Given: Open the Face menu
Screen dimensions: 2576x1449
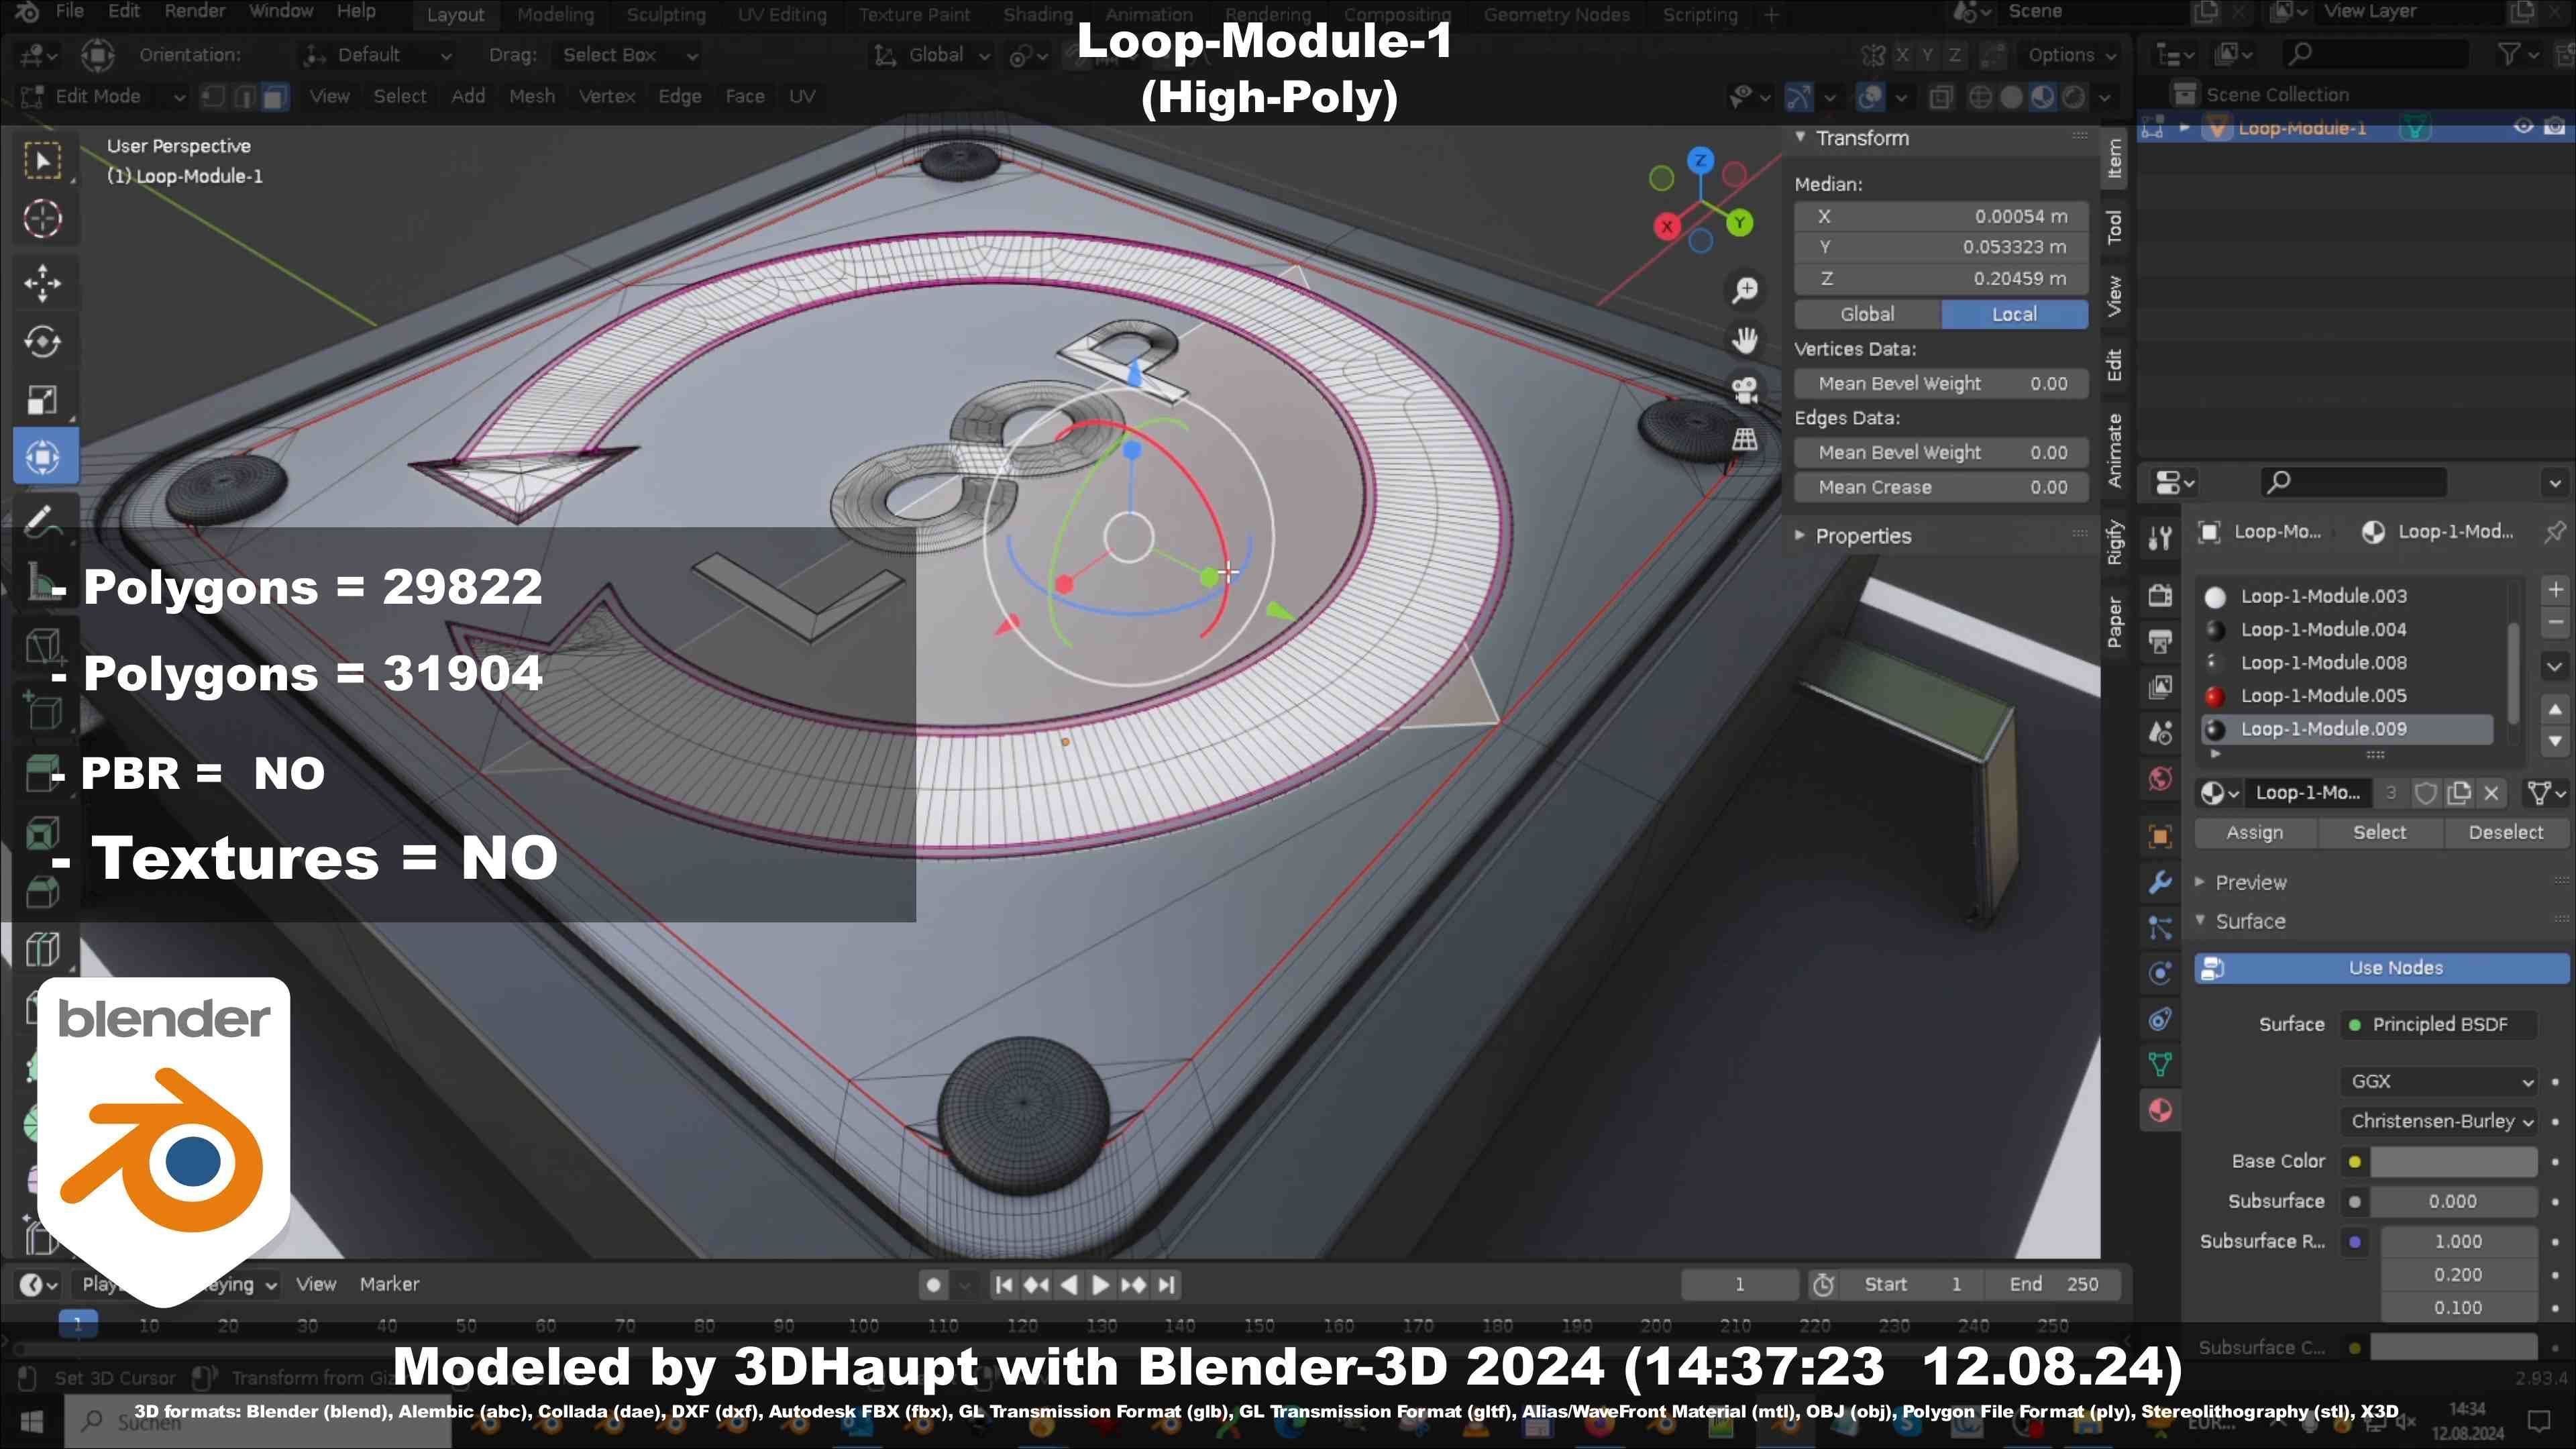Looking at the screenshot, I should pyautogui.click(x=744, y=96).
